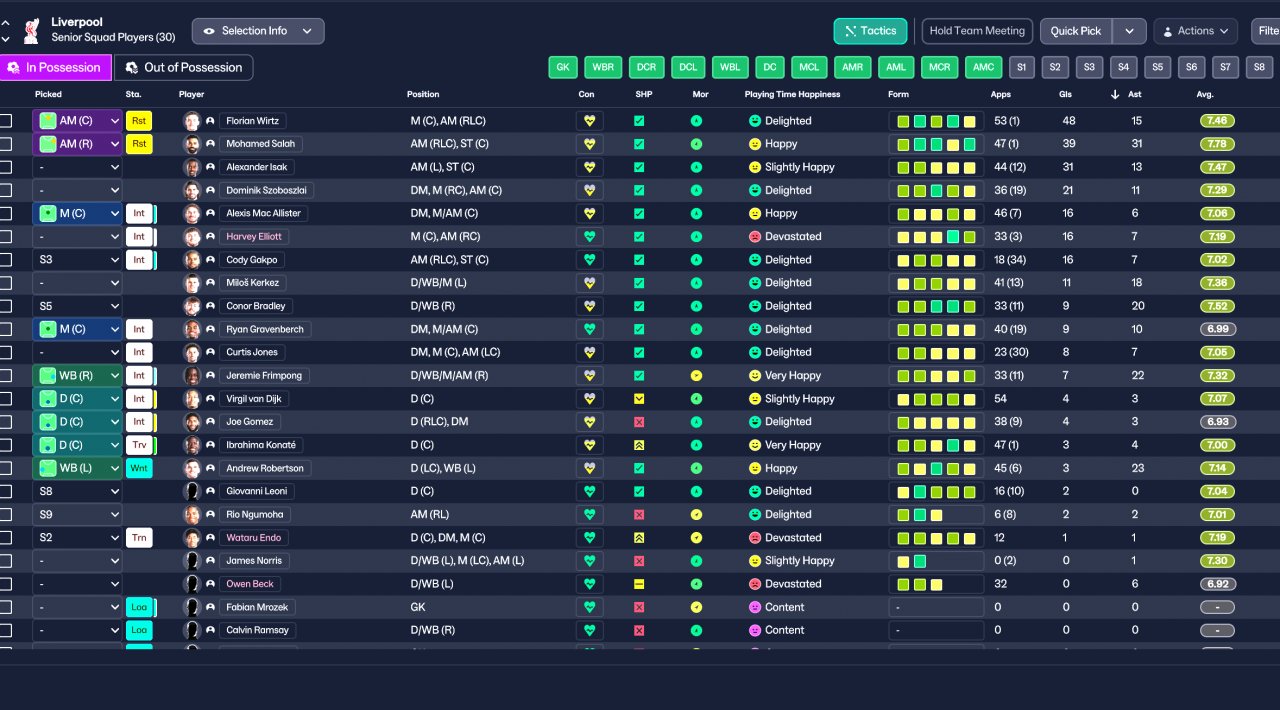Screen dimensions: 1280x710
Task: Open the Tactics button
Action: point(871,31)
